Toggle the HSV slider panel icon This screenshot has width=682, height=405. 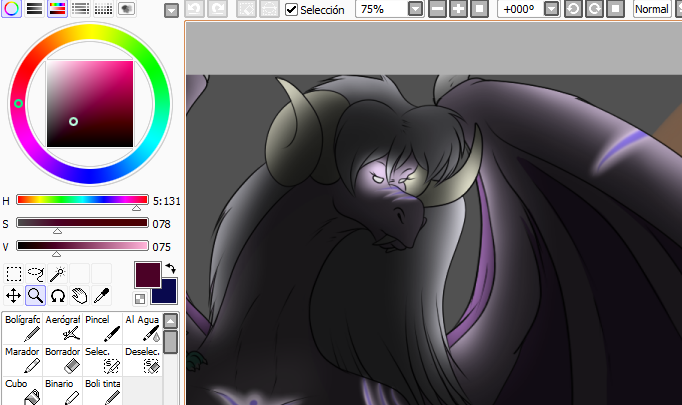point(57,8)
